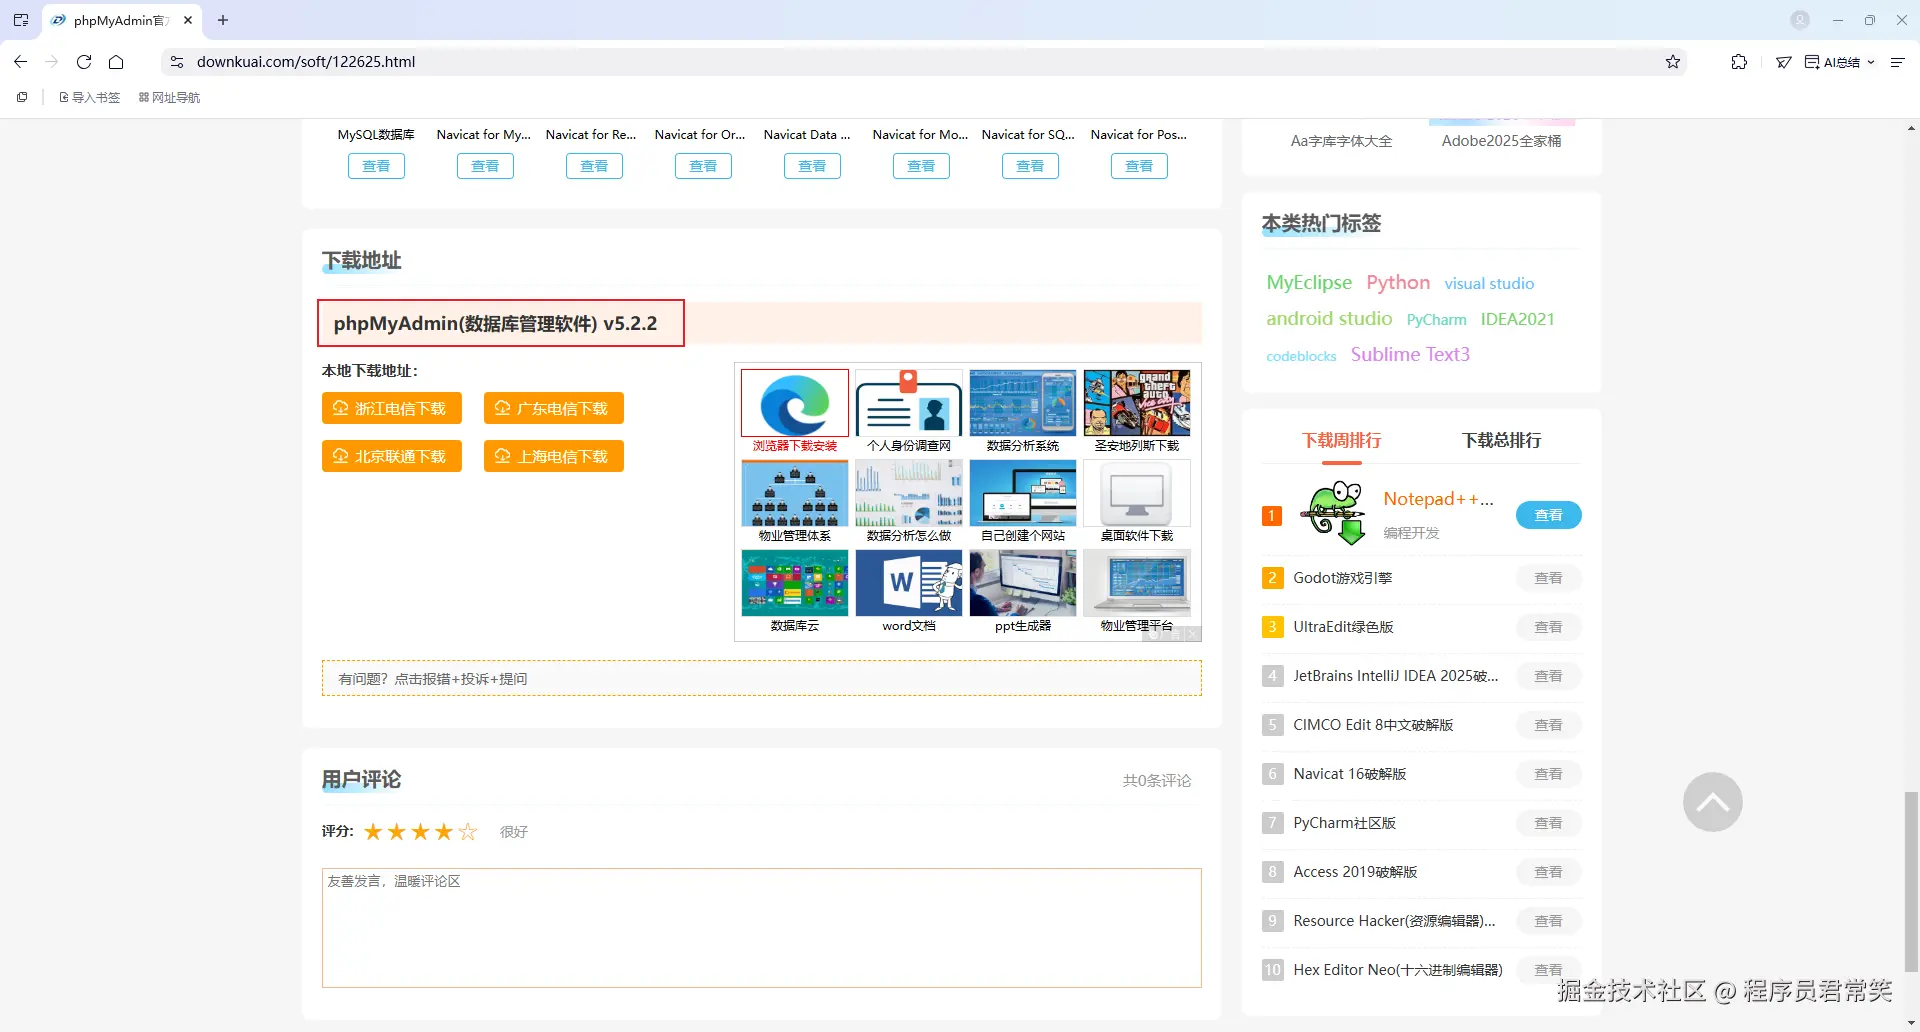Click 查看 under Navicat for Or...

point(703,166)
